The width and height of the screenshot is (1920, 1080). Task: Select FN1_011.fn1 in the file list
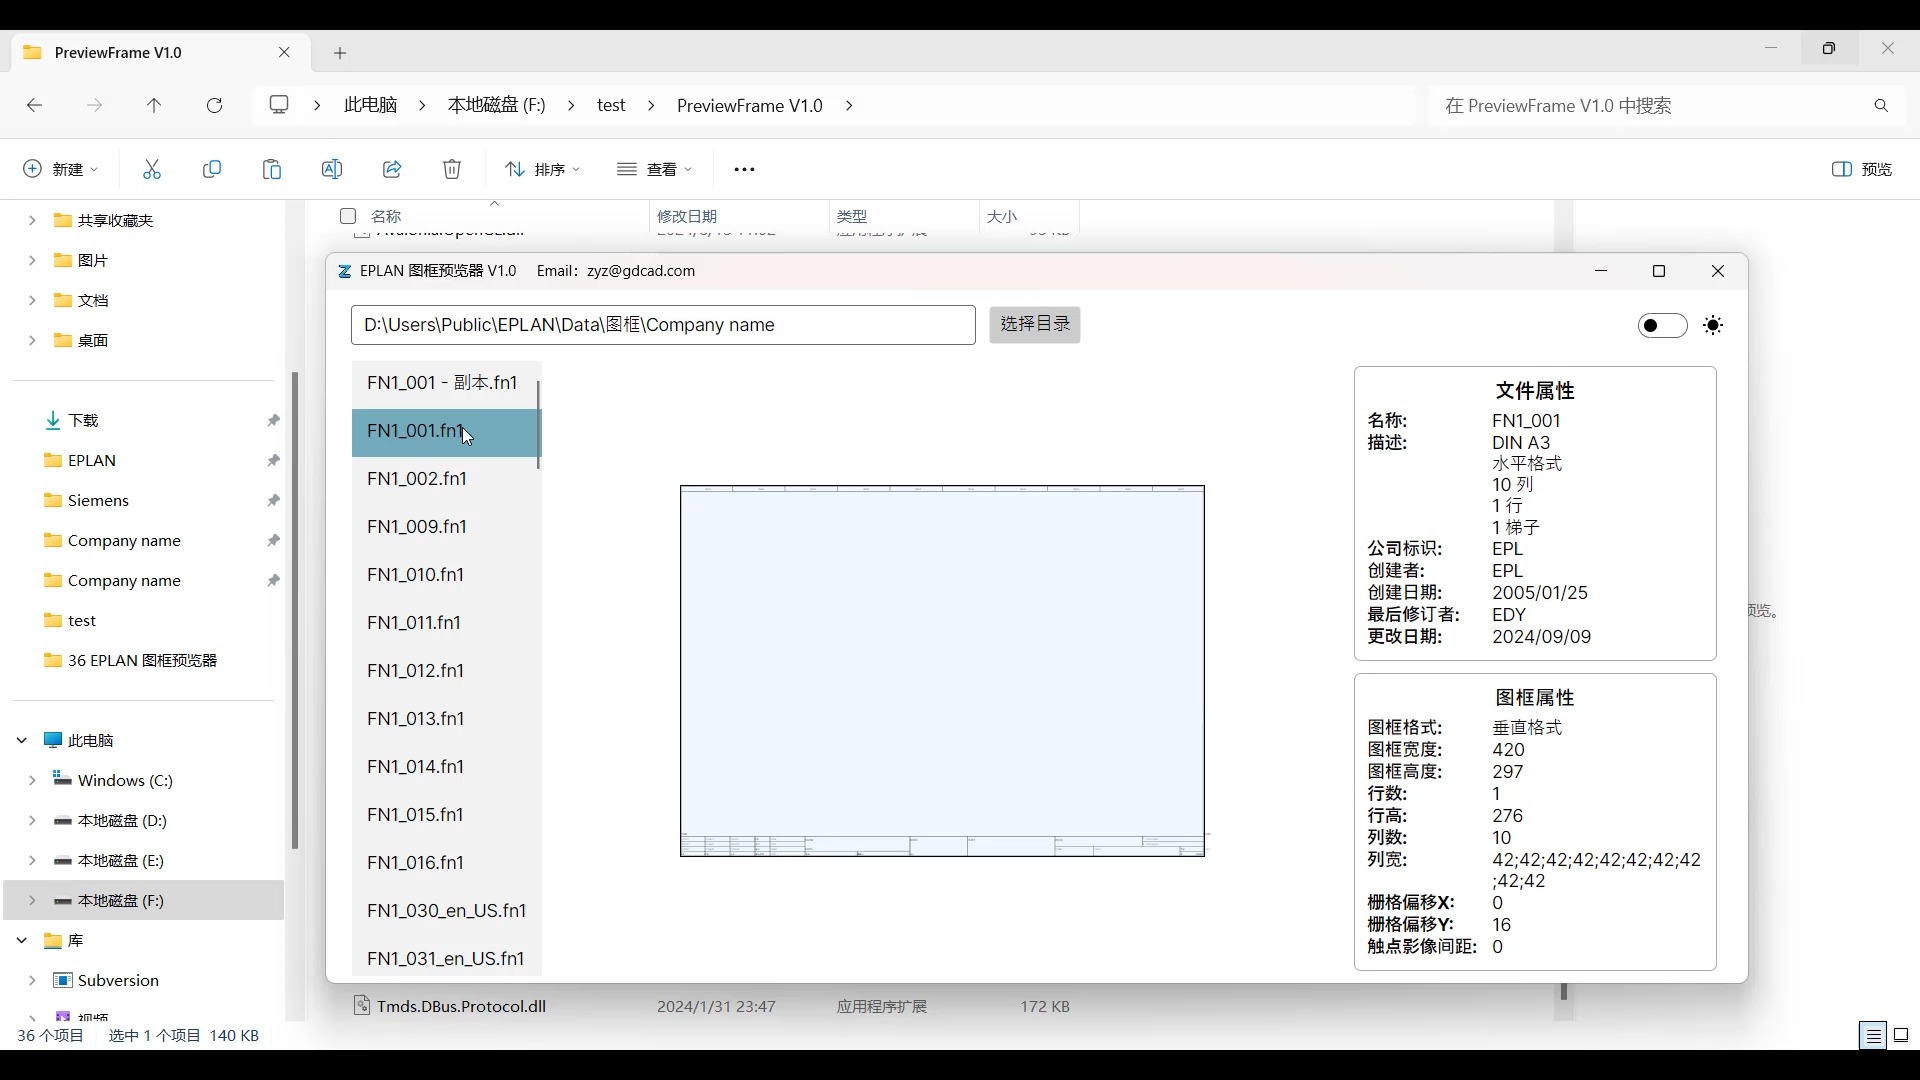click(x=445, y=623)
